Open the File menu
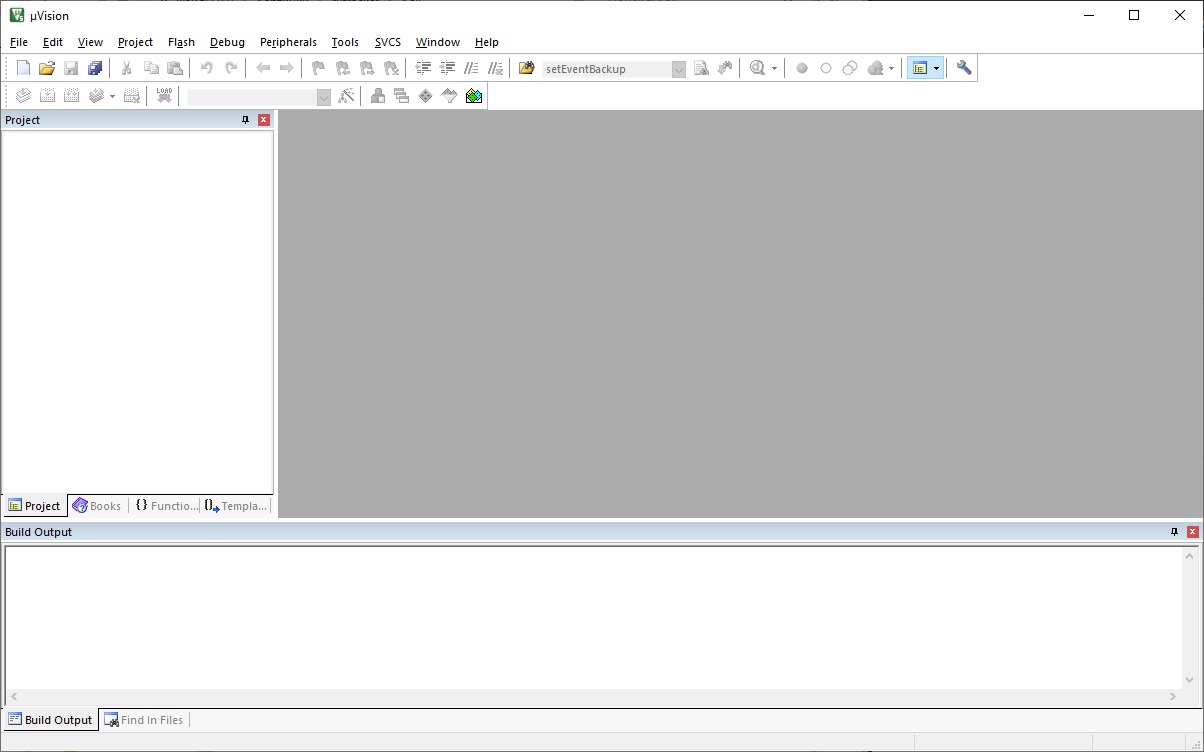The image size is (1204, 752). coord(19,42)
